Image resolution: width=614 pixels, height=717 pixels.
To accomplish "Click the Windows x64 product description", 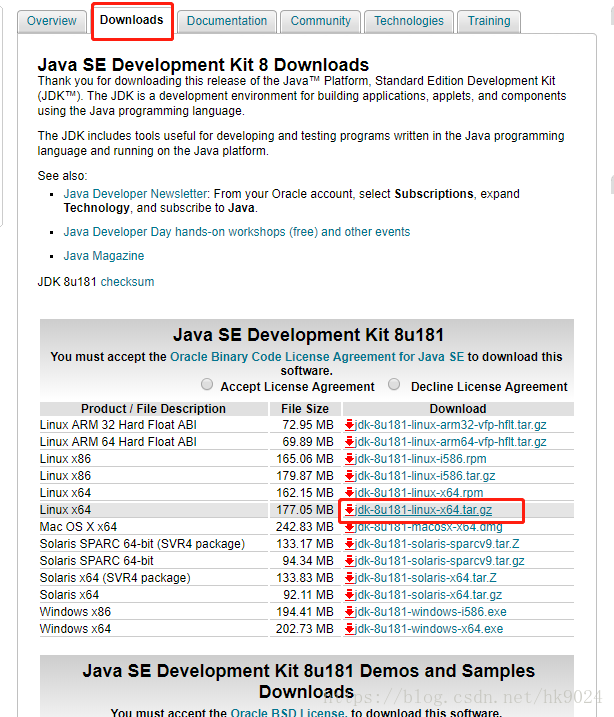I will (x=75, y=629).
